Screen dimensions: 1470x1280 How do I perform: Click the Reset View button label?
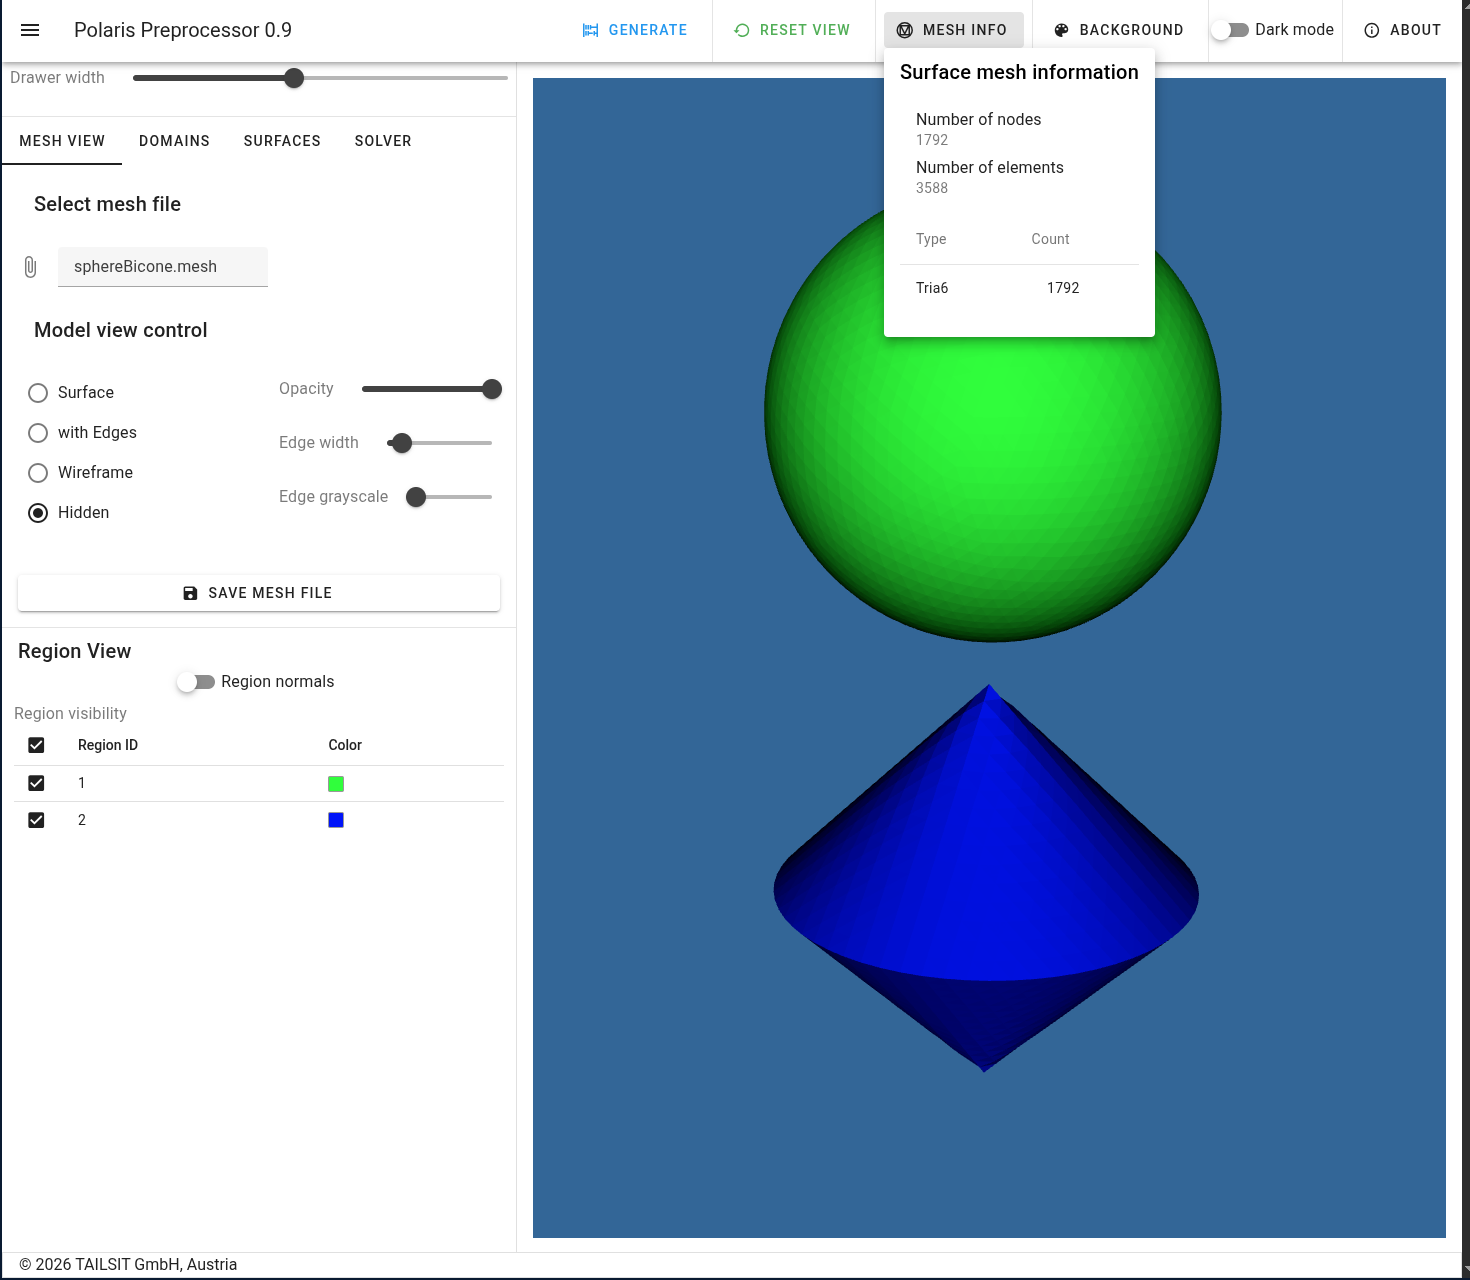805,30
